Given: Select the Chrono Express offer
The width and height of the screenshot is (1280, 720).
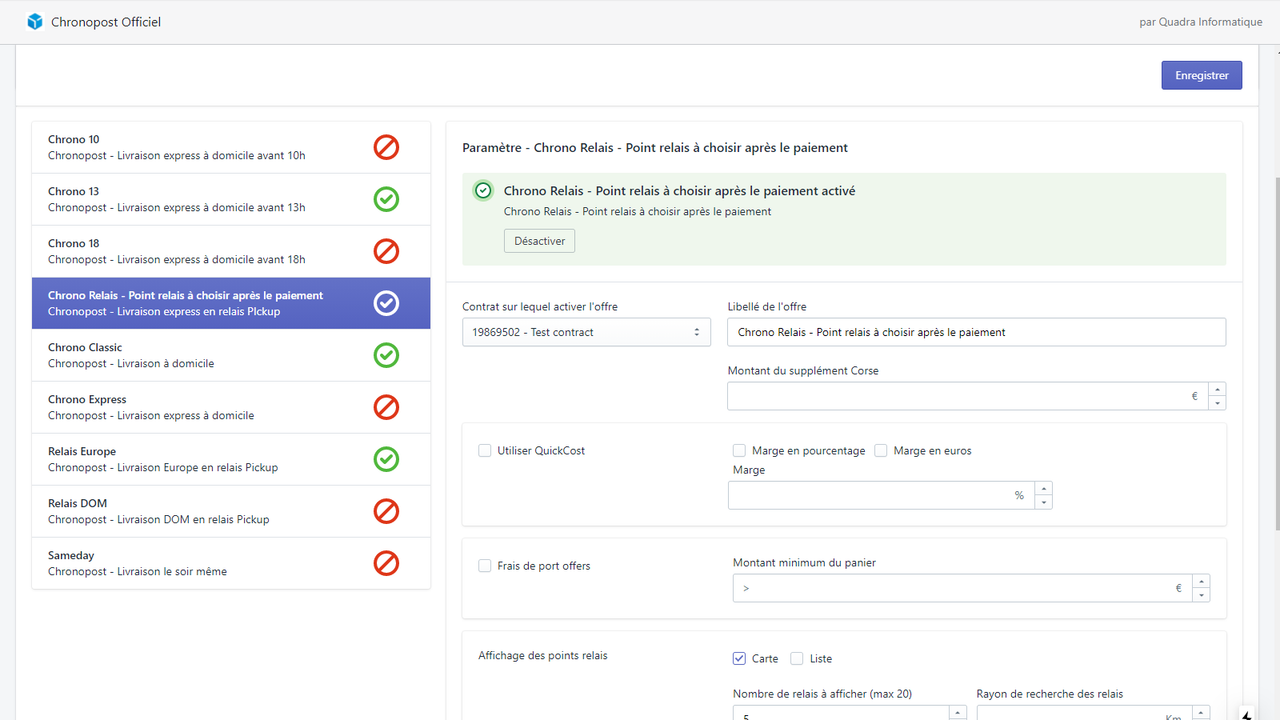Looking at the screenshot, I should point(231,408).
